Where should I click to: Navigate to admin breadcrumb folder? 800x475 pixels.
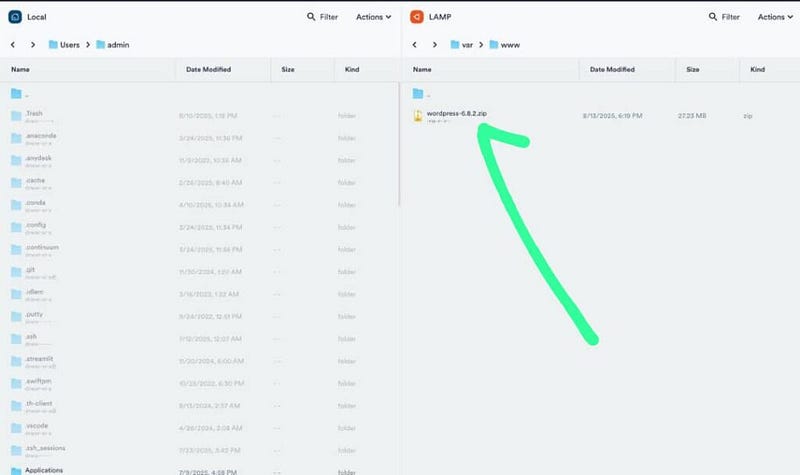113,45
